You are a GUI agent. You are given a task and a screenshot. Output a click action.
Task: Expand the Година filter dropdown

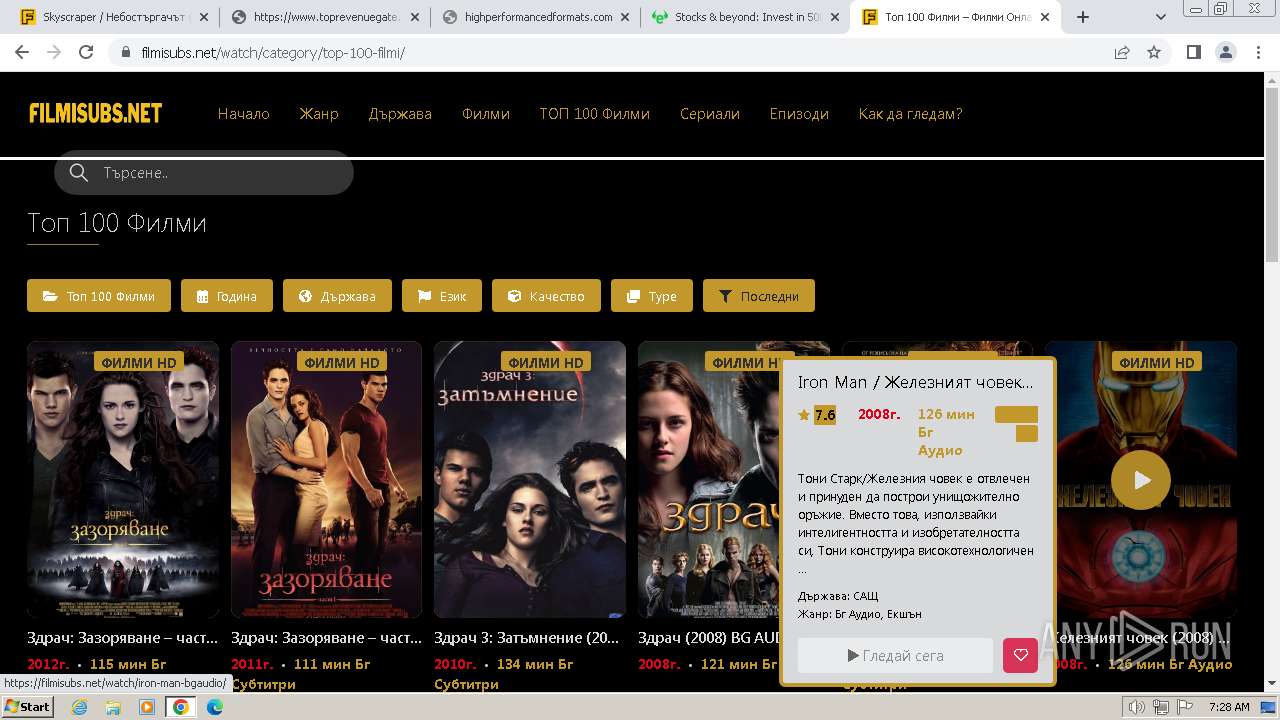[227, 296]
